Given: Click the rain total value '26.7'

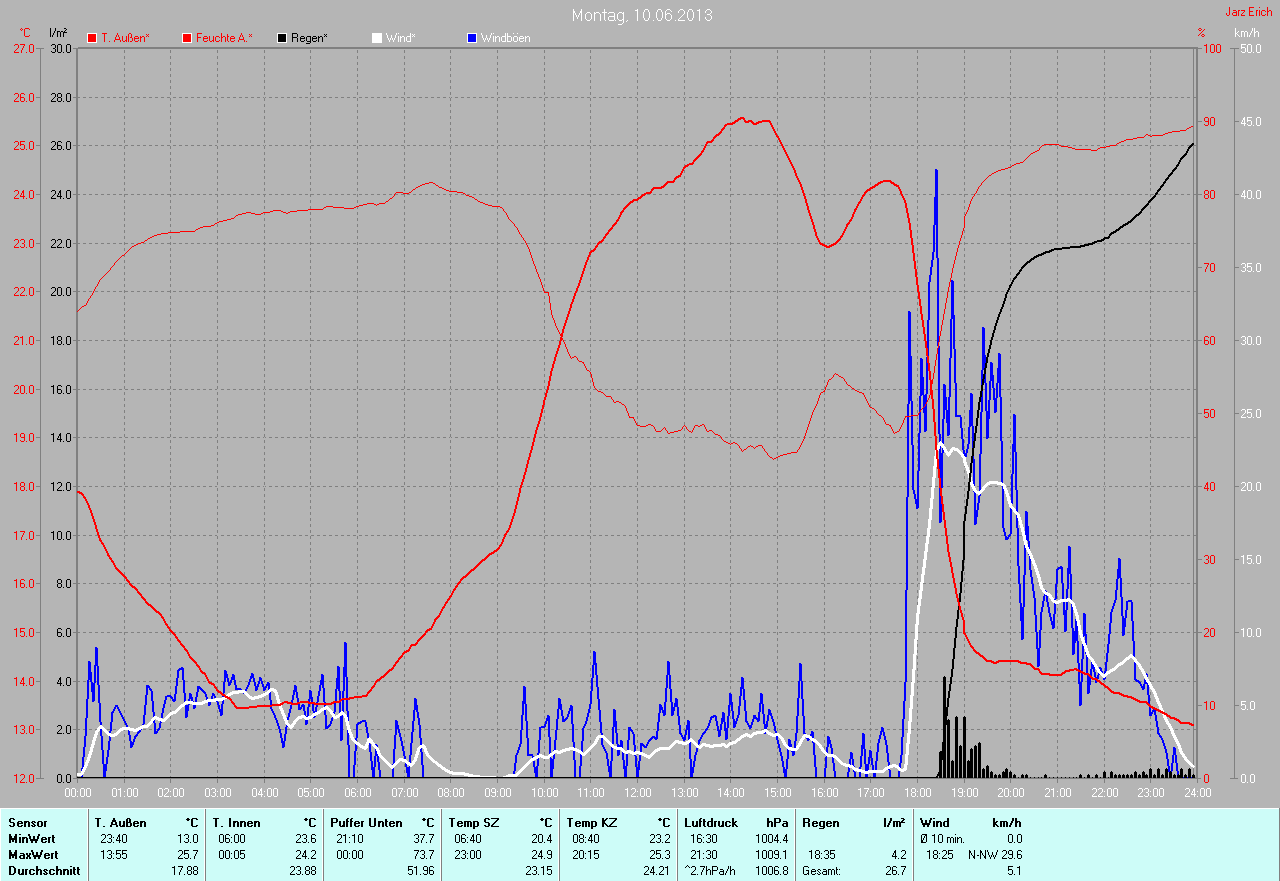Looking at the screenshot, I should [896, 871].
